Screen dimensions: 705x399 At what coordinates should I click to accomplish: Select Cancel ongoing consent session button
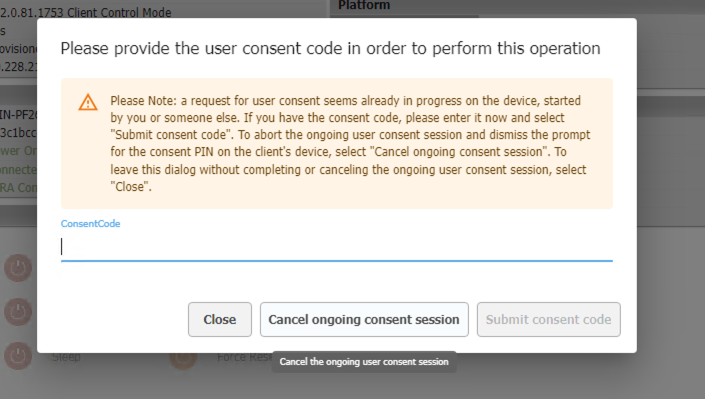(x=364, y=319)
